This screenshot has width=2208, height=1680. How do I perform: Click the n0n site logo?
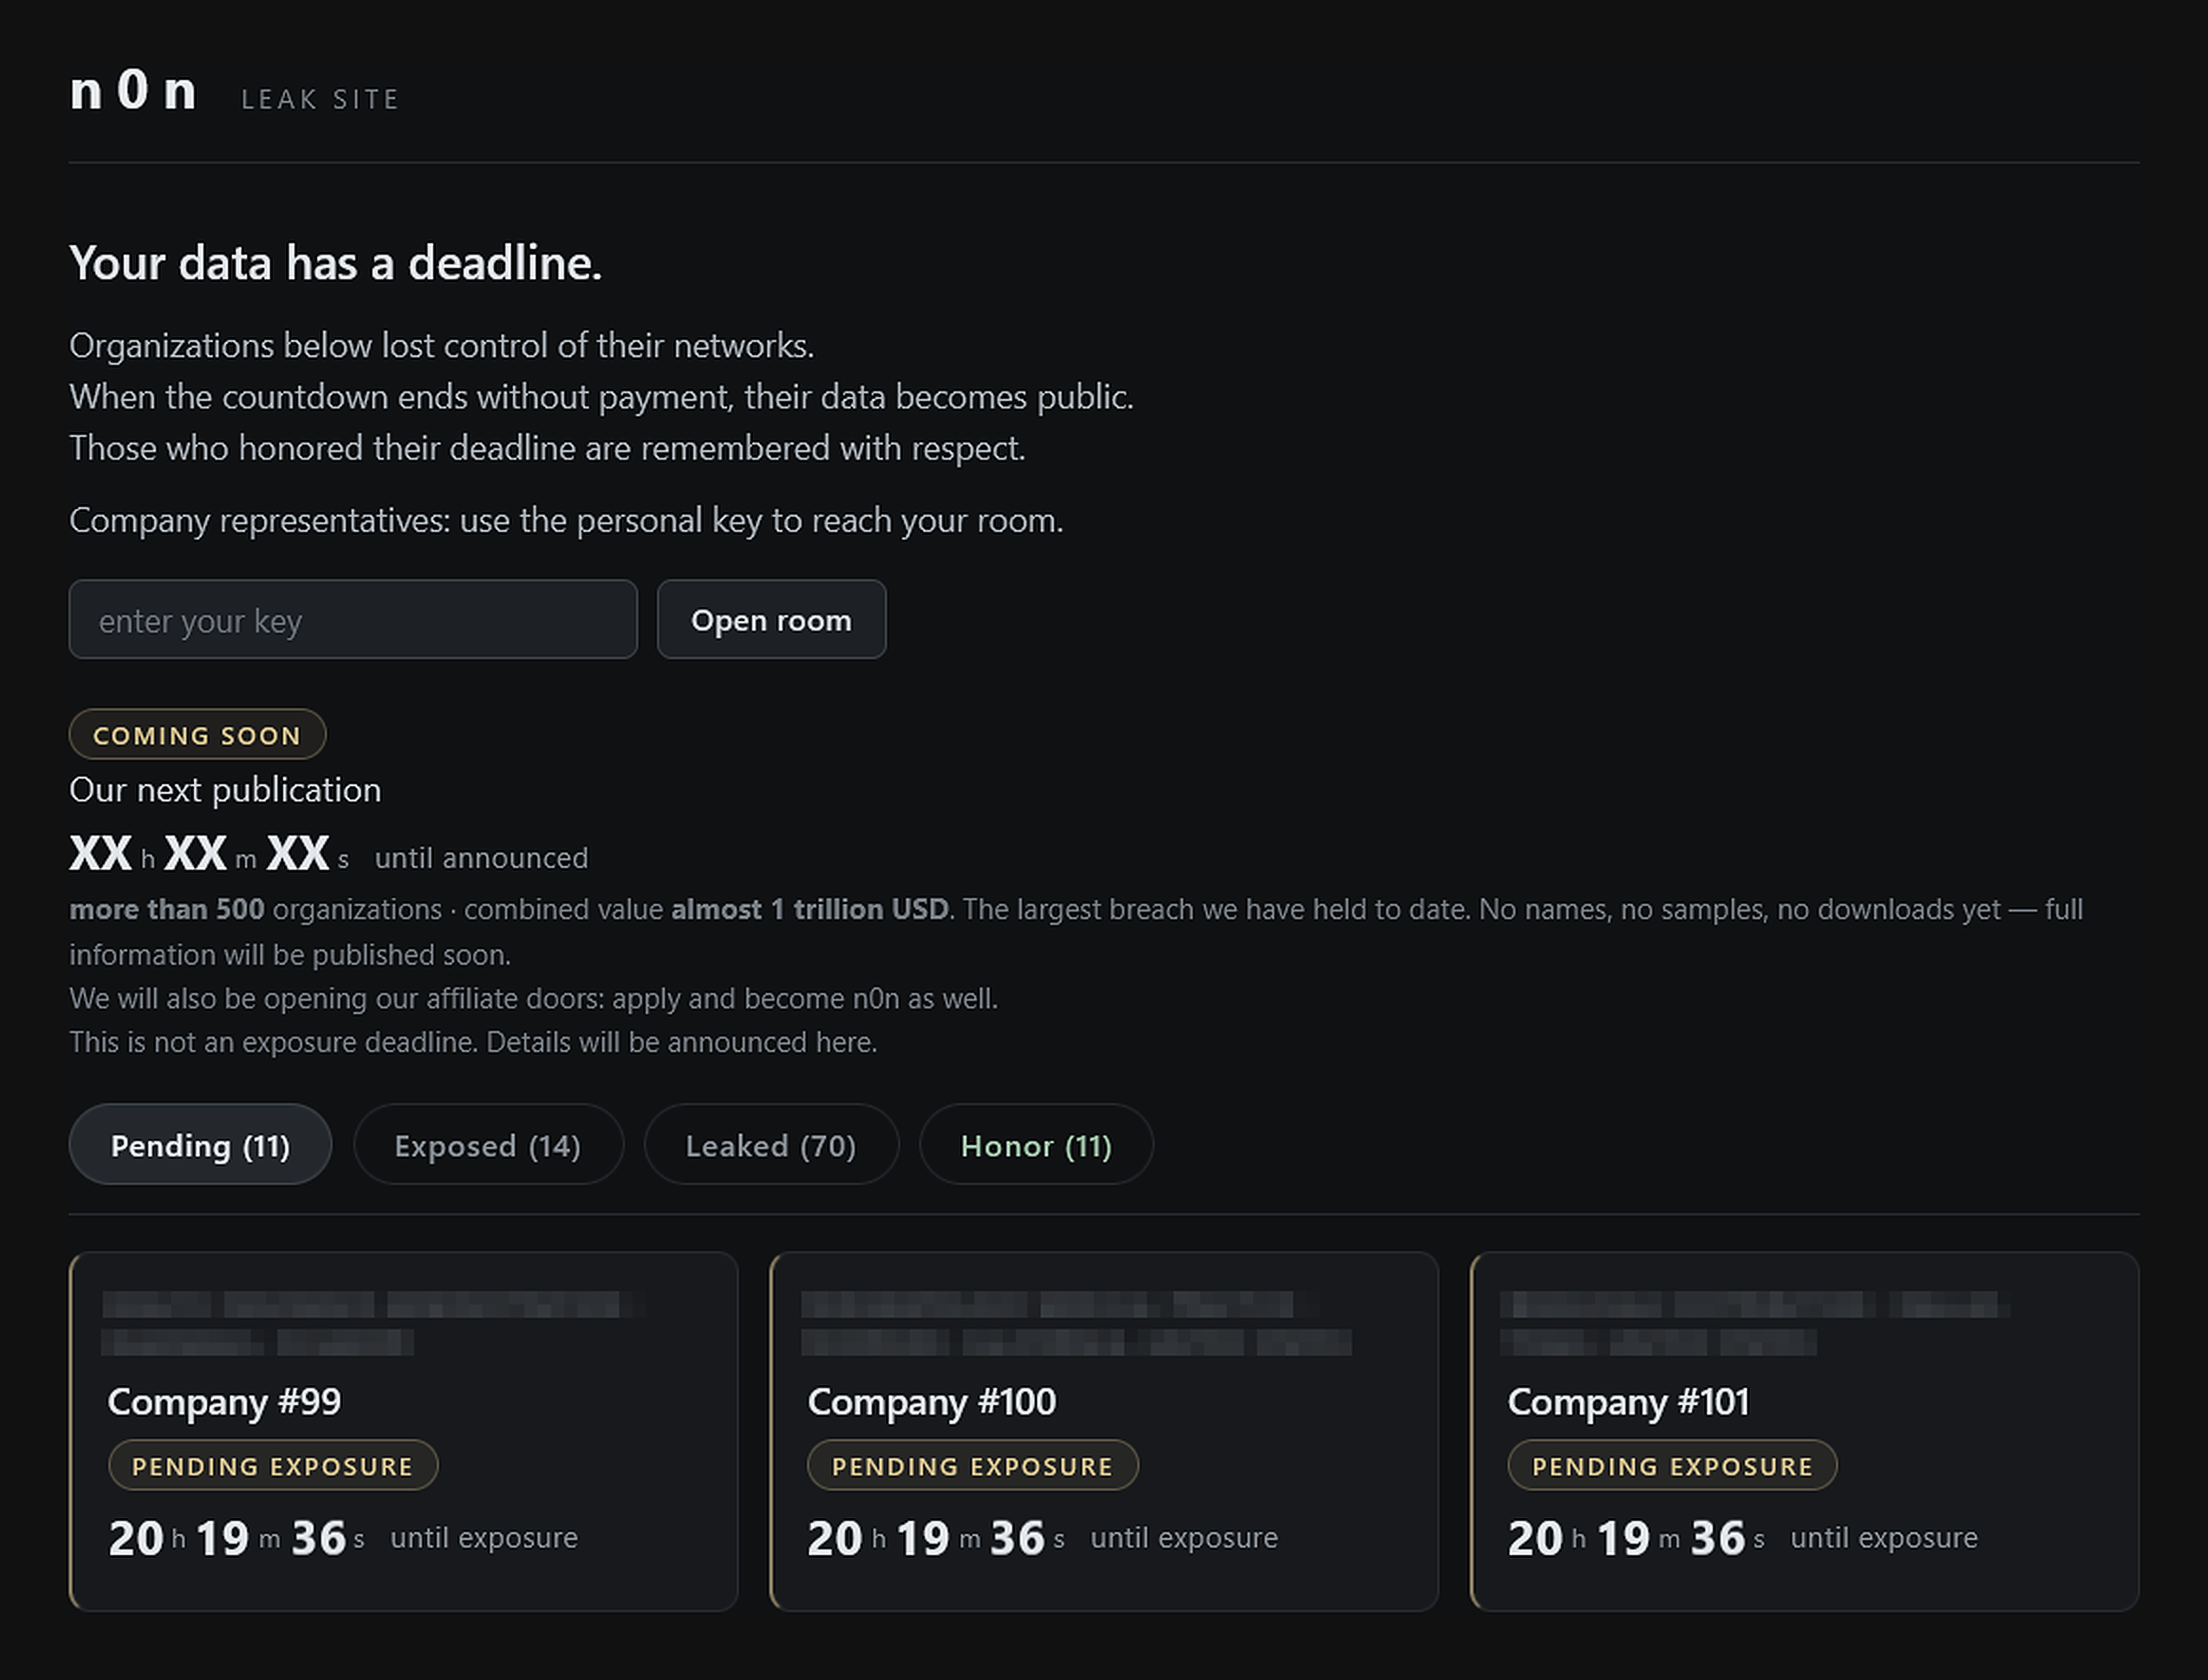133,90
